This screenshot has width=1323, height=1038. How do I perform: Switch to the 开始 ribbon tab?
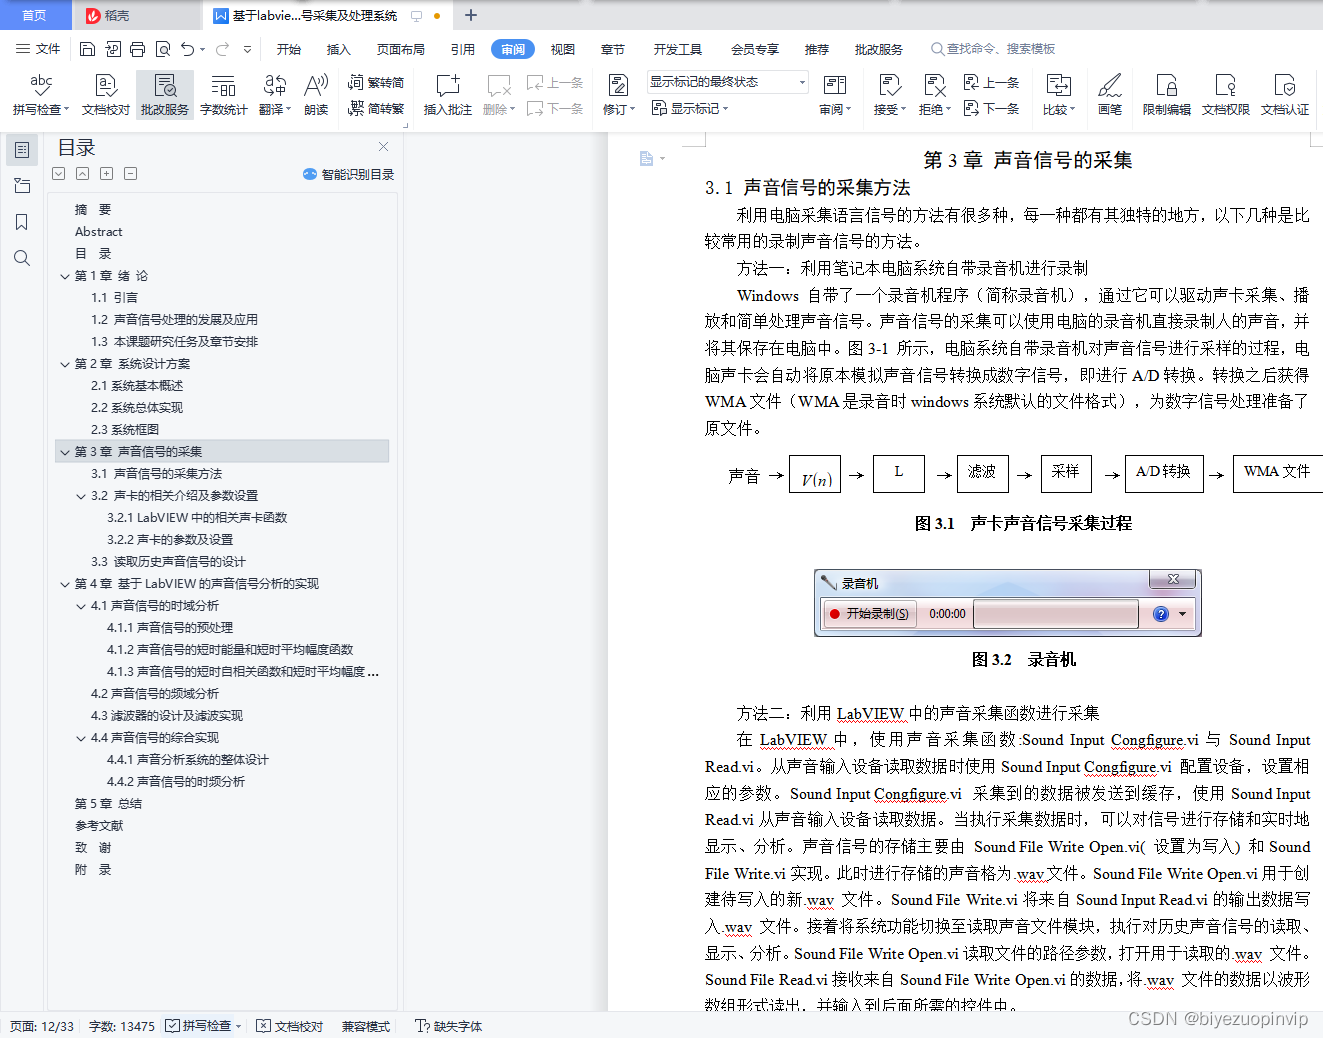point(289,49)
